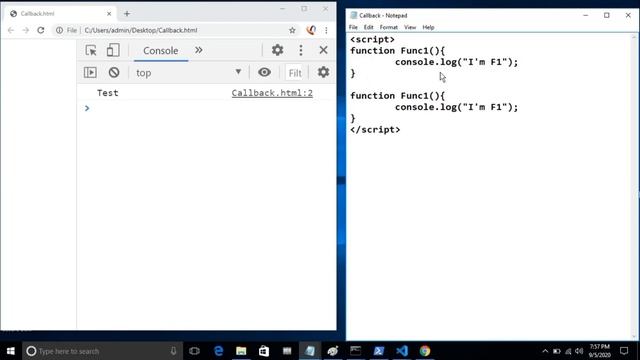Open the Notepad Edit menu

[369, 27]
